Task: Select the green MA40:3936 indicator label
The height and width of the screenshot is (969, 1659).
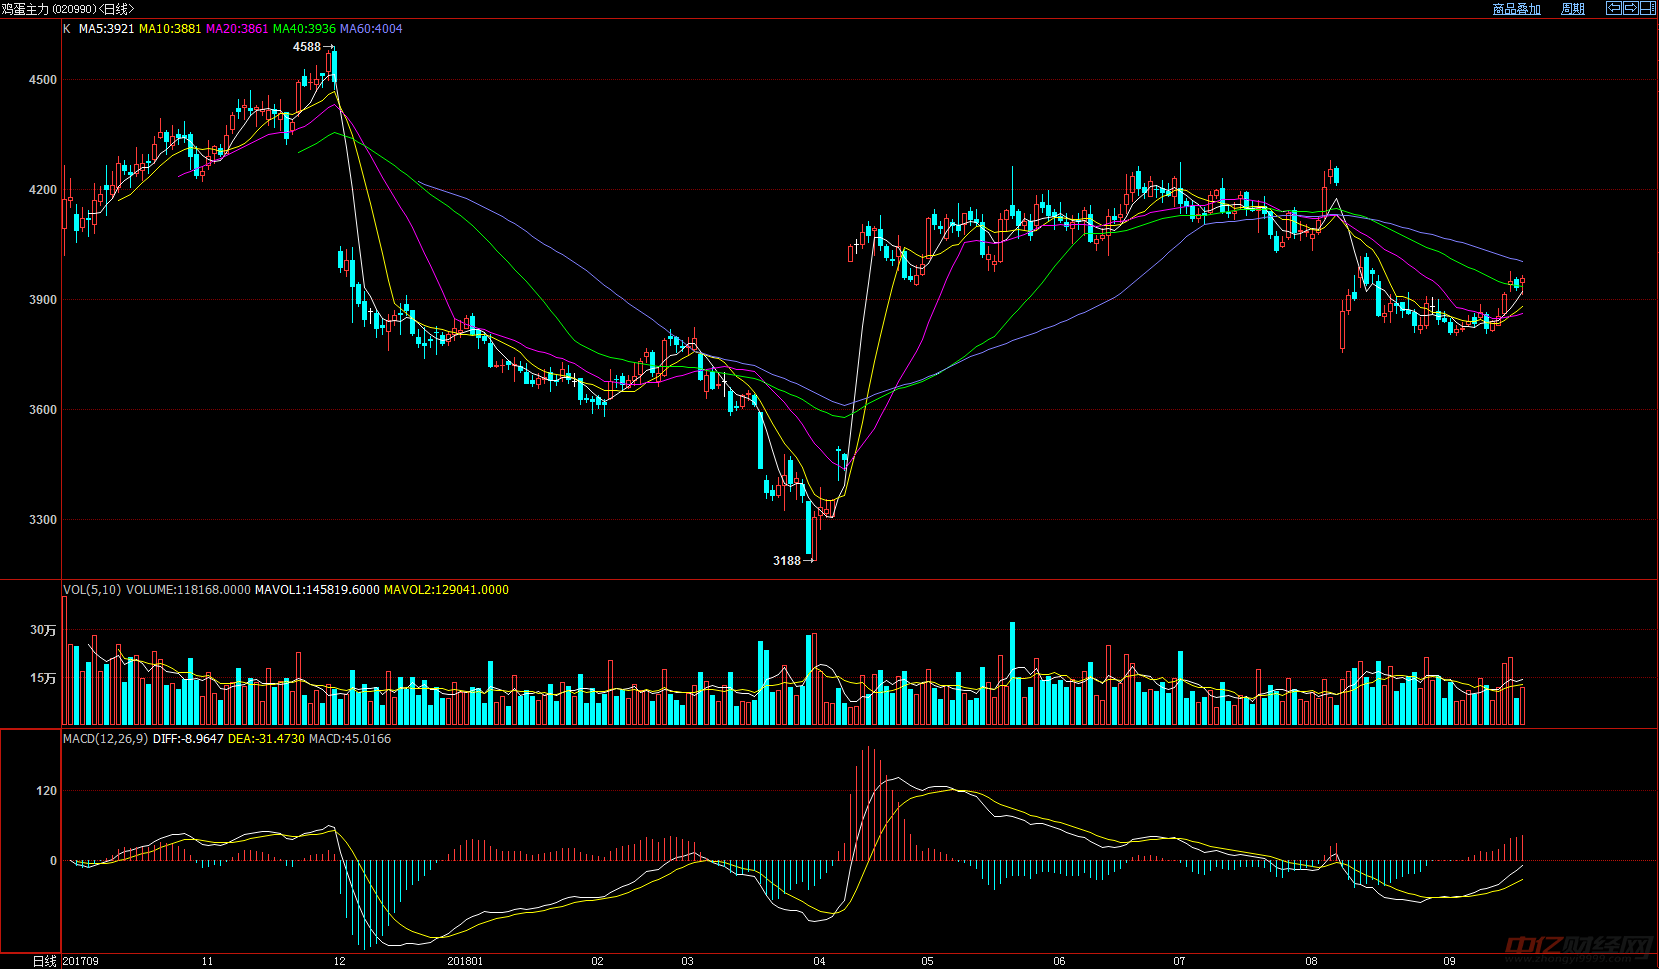Action: click(x=304, y=29)
